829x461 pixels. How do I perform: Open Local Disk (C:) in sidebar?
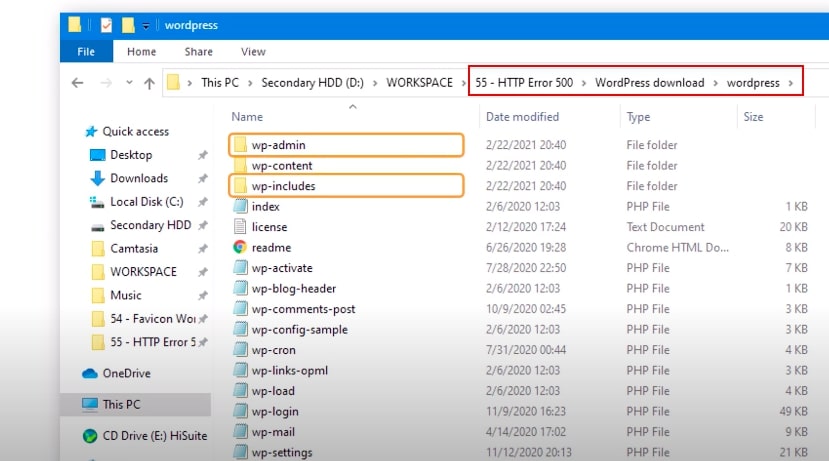click(x=136, y=202)
